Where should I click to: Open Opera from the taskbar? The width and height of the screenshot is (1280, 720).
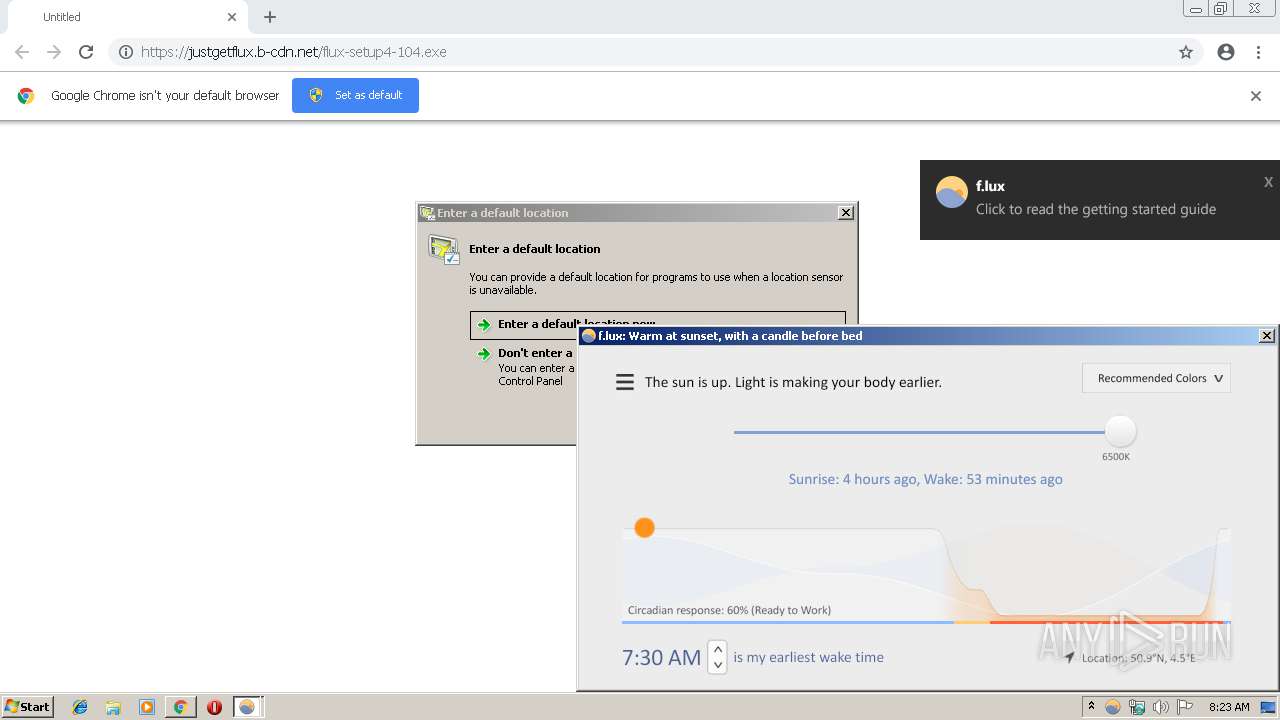[214, 707]
